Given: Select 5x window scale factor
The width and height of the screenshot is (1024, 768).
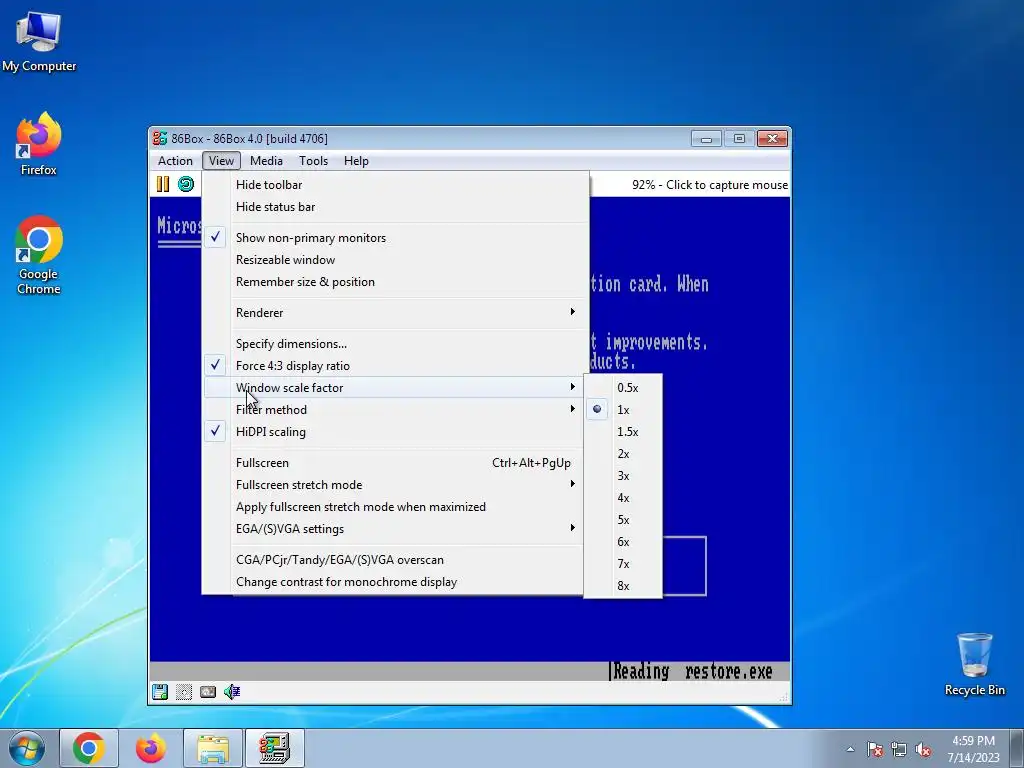Looking at the screenshot, I should coord(623,520).
